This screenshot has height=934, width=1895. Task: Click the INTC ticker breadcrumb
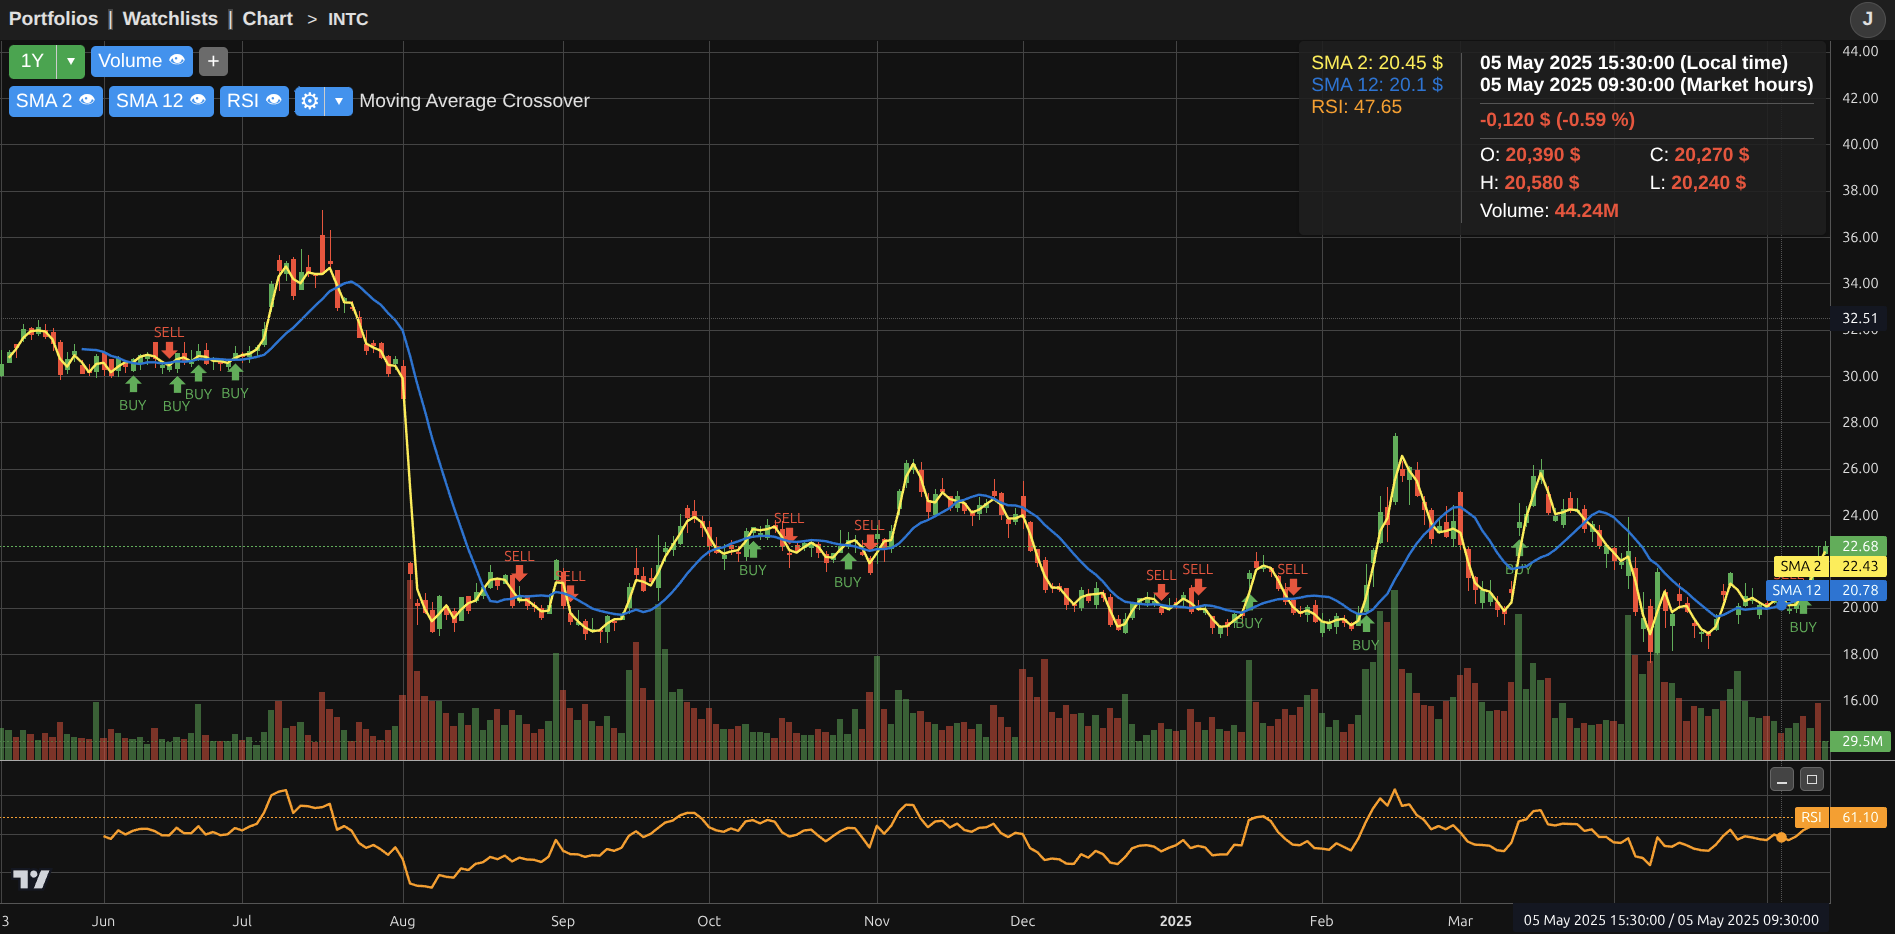348,19
